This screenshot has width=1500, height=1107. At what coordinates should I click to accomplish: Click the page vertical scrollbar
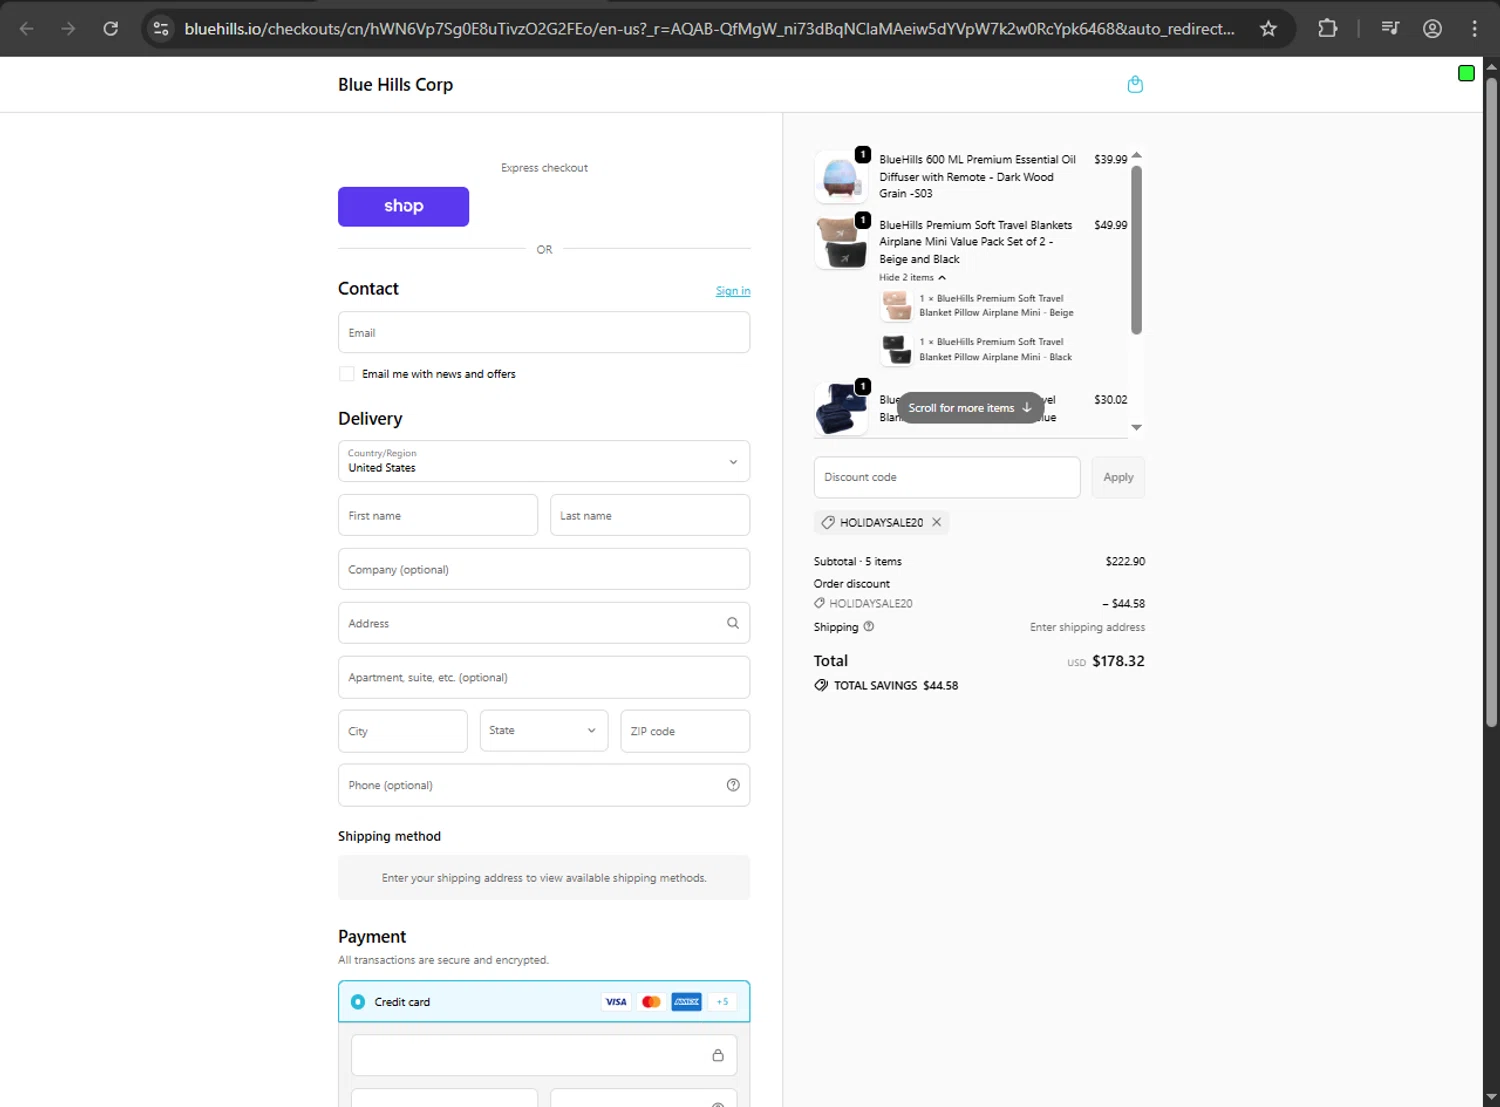[1491, 400]
